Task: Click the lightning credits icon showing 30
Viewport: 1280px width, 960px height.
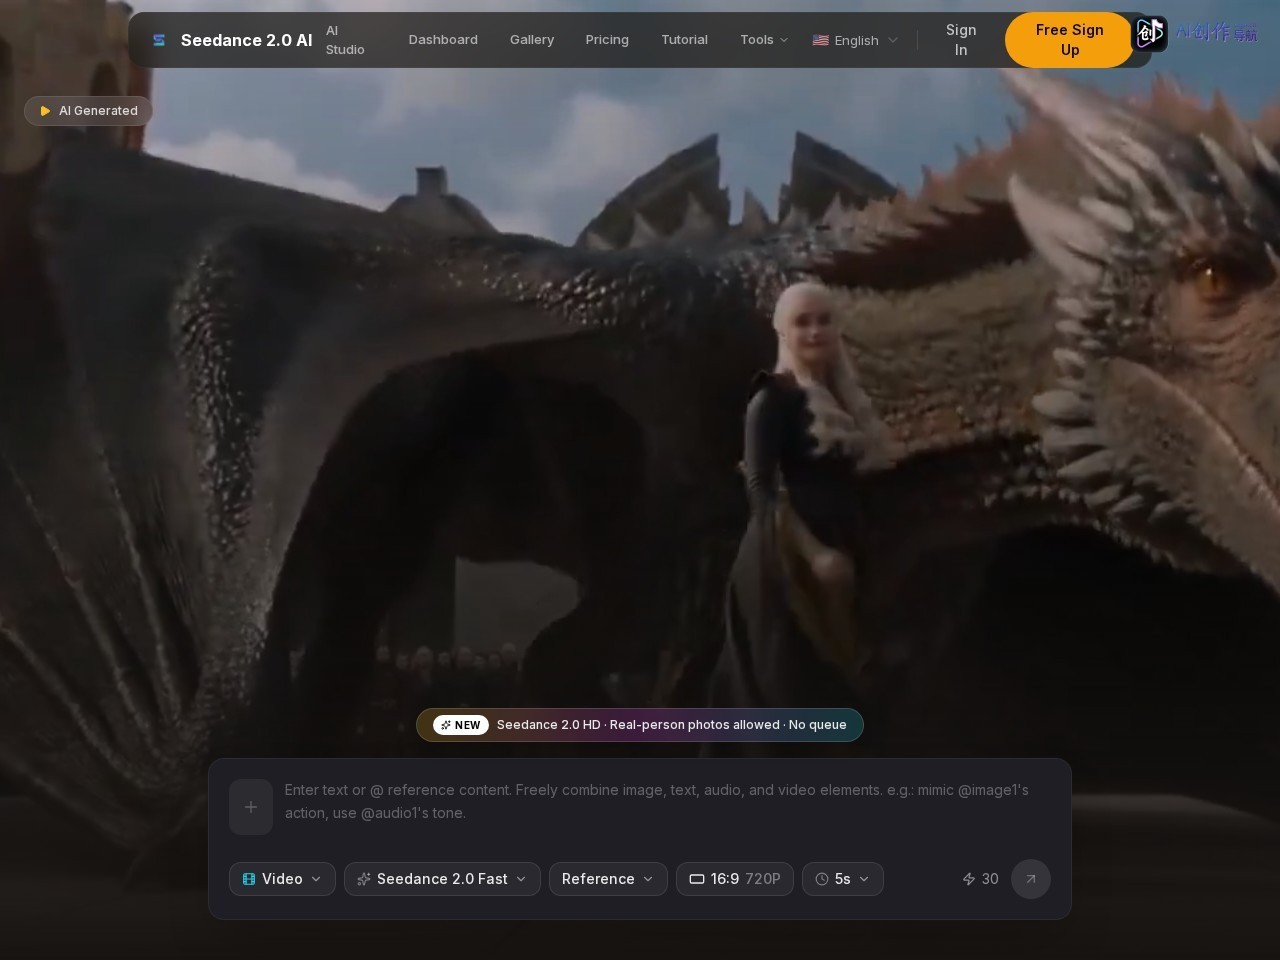Action: 969,879
